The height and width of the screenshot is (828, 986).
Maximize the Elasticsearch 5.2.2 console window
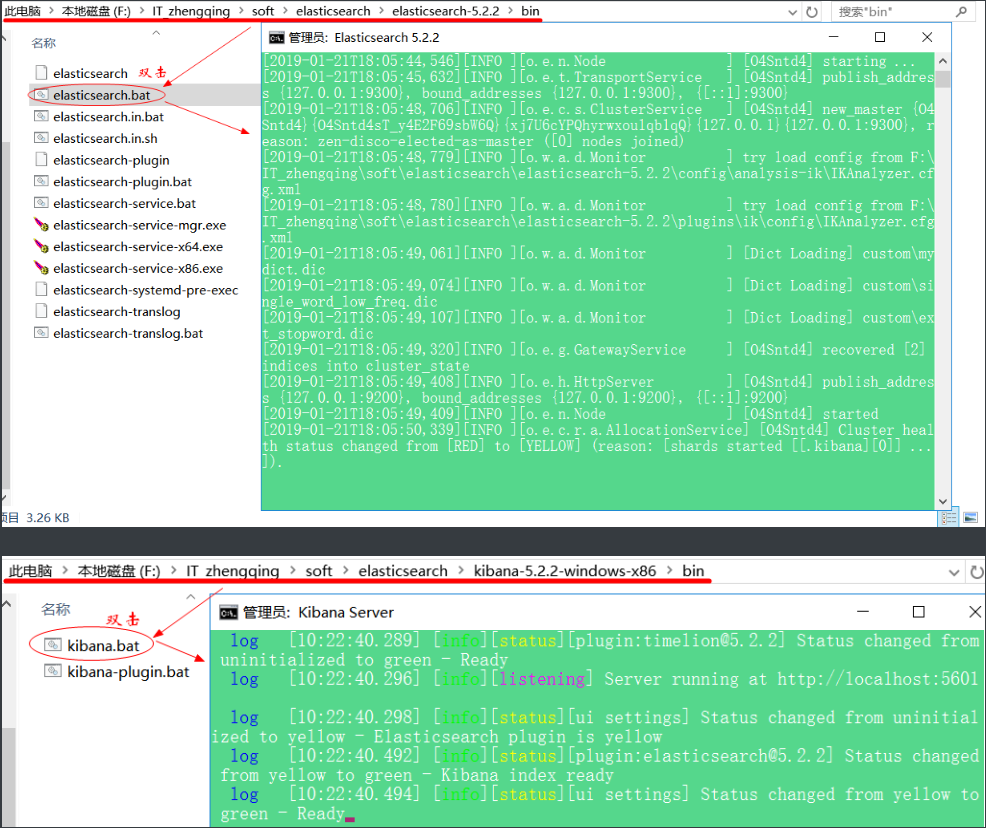[880, 37]
